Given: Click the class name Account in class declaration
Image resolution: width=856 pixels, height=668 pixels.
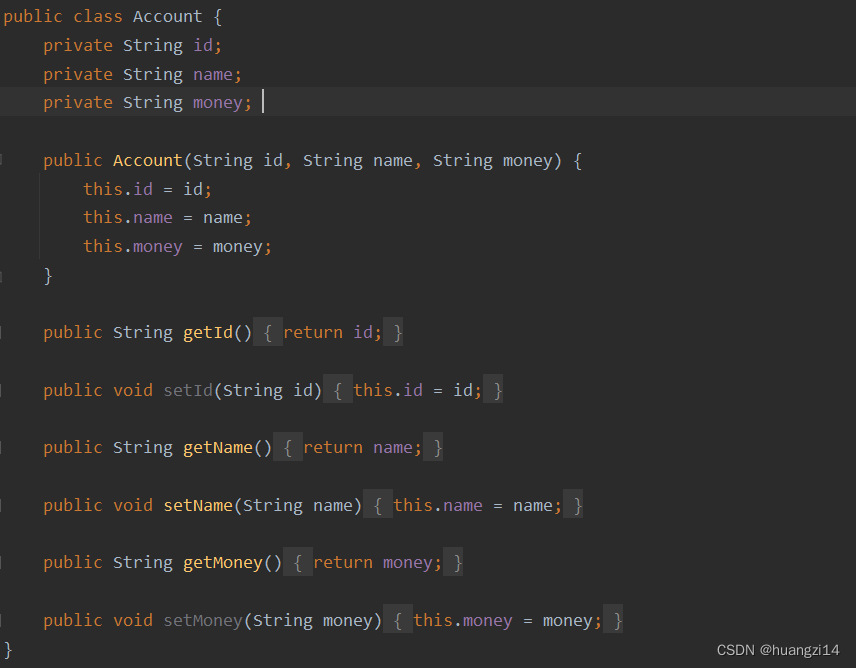Looking at the screenshot, I should (x=168, y=16).
